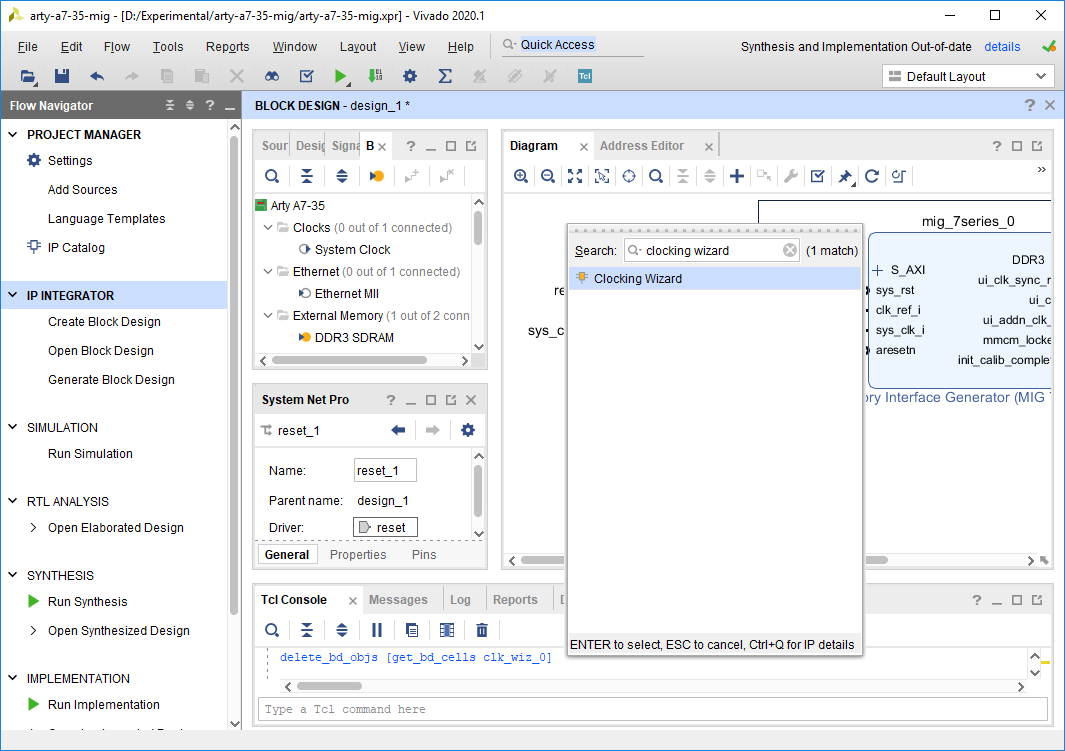Click the Add IP plus icon in Diagram
This screenshot has height=751, width=1065.
point(737,177)
